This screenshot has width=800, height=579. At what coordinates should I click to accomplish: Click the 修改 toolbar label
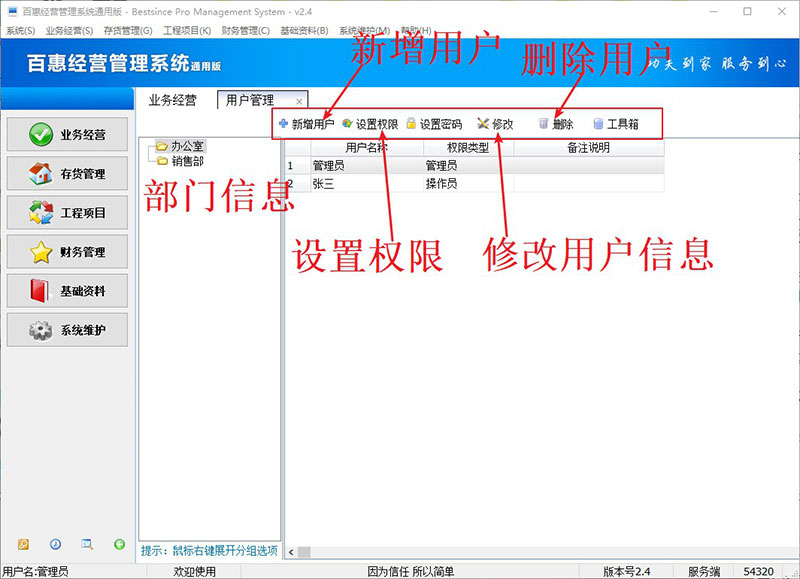(x=503, y=124)
